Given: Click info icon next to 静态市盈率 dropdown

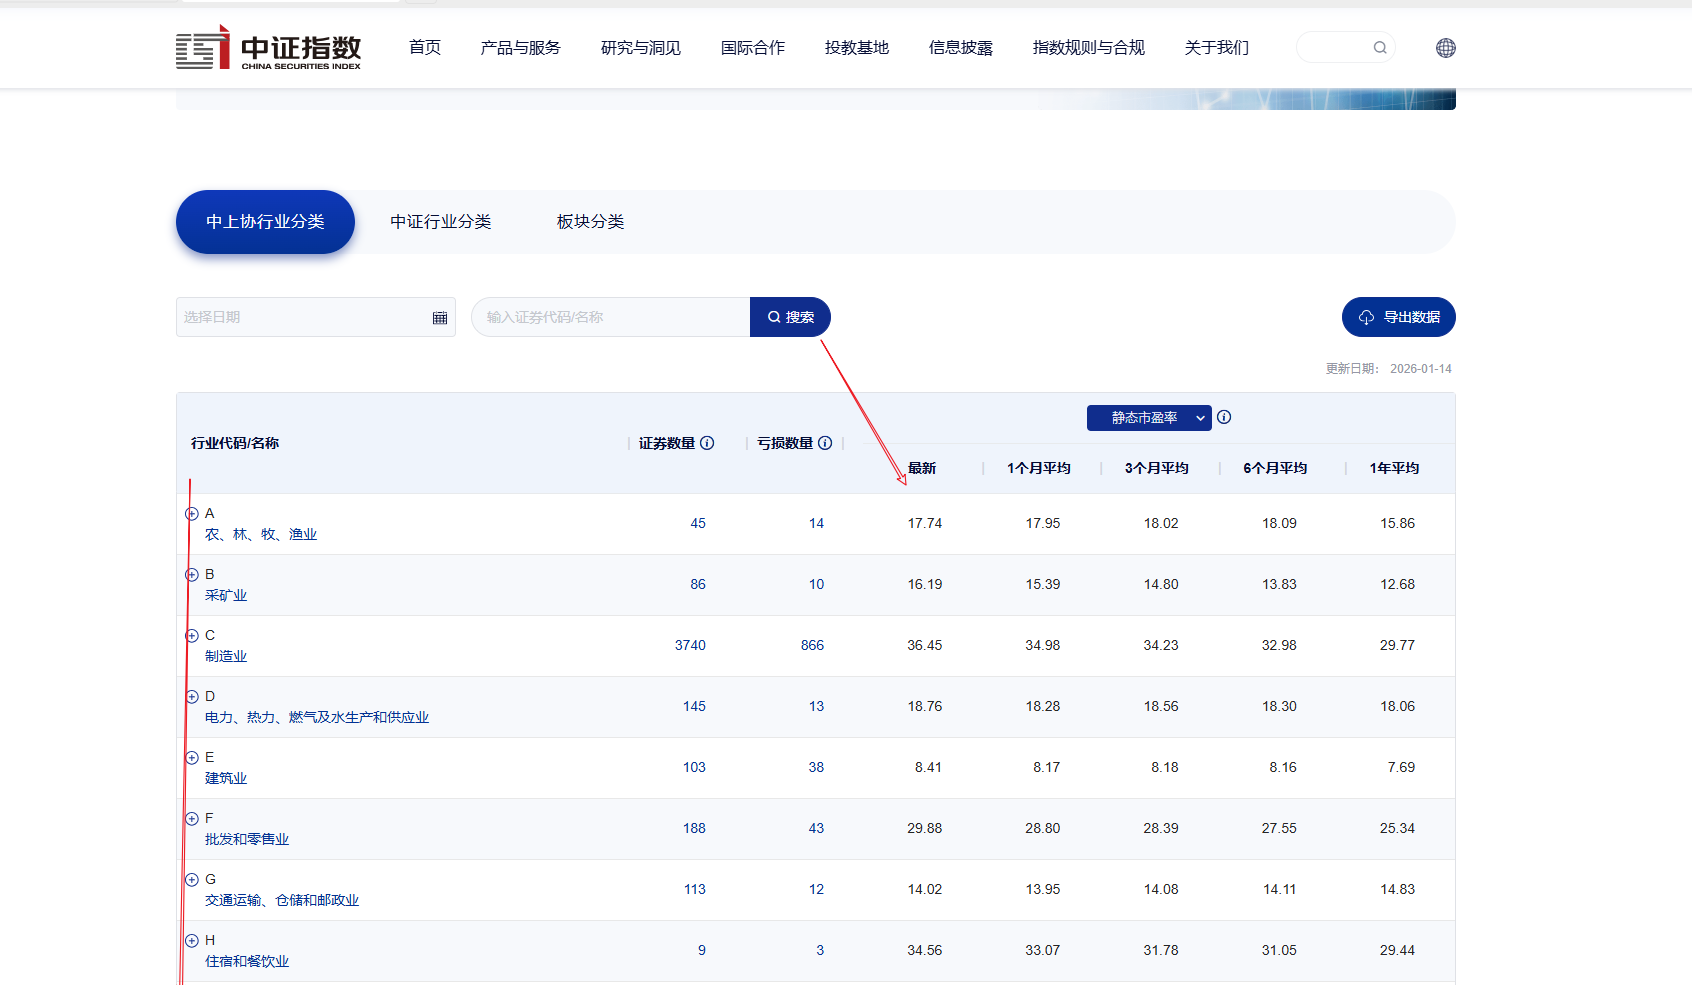Looking at the screenshot, I should click(x=1224, y=417).
